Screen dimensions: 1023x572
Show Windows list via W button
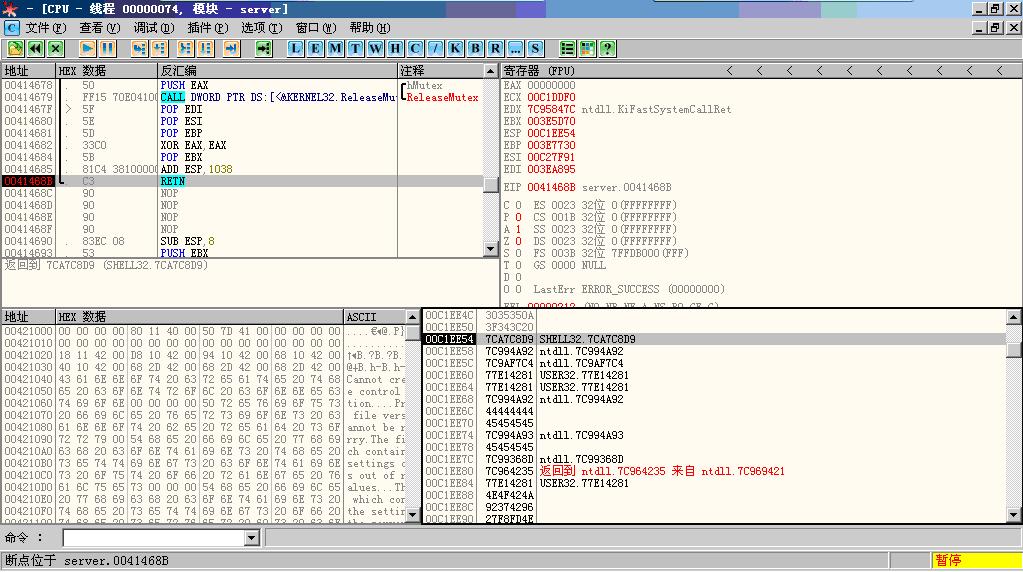375,48
